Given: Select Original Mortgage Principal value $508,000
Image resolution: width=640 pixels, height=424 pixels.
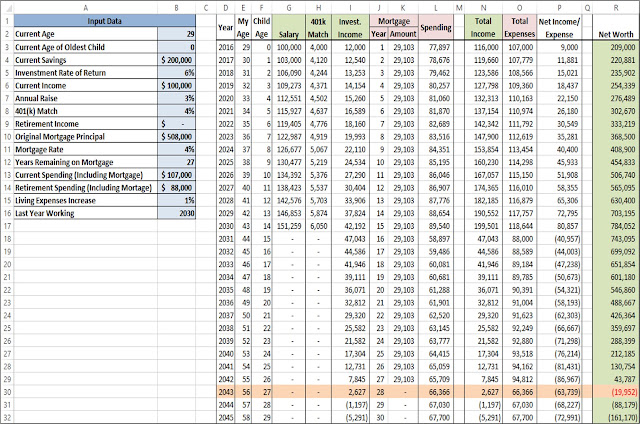Looking at the screenshot, I should (176, 136).
